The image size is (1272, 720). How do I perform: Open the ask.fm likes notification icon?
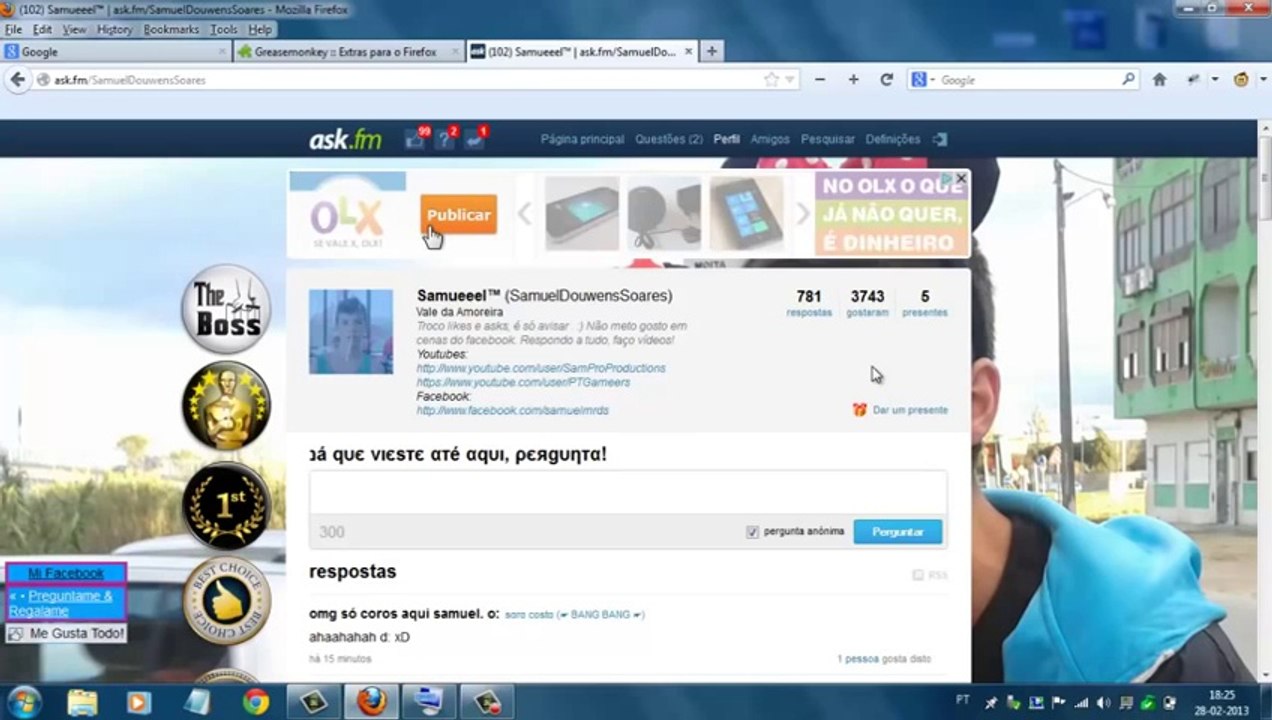tap(416, 139)
